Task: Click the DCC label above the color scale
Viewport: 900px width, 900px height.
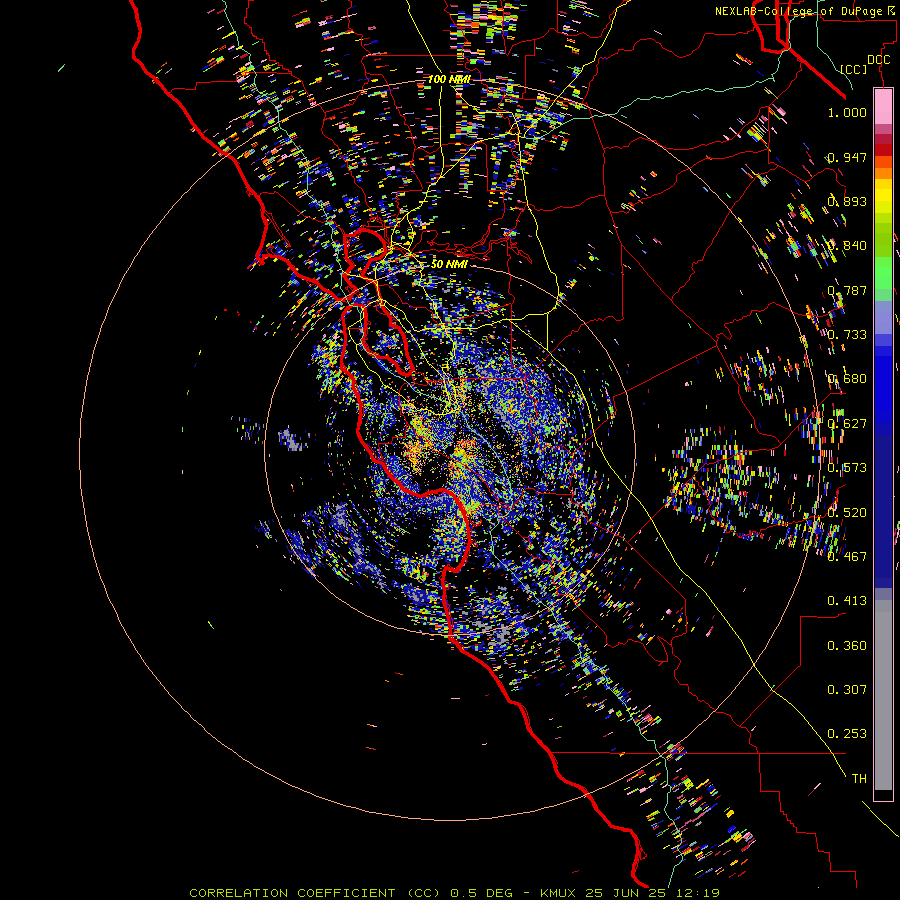Action: pyautogui.click(x=878, y=60)
